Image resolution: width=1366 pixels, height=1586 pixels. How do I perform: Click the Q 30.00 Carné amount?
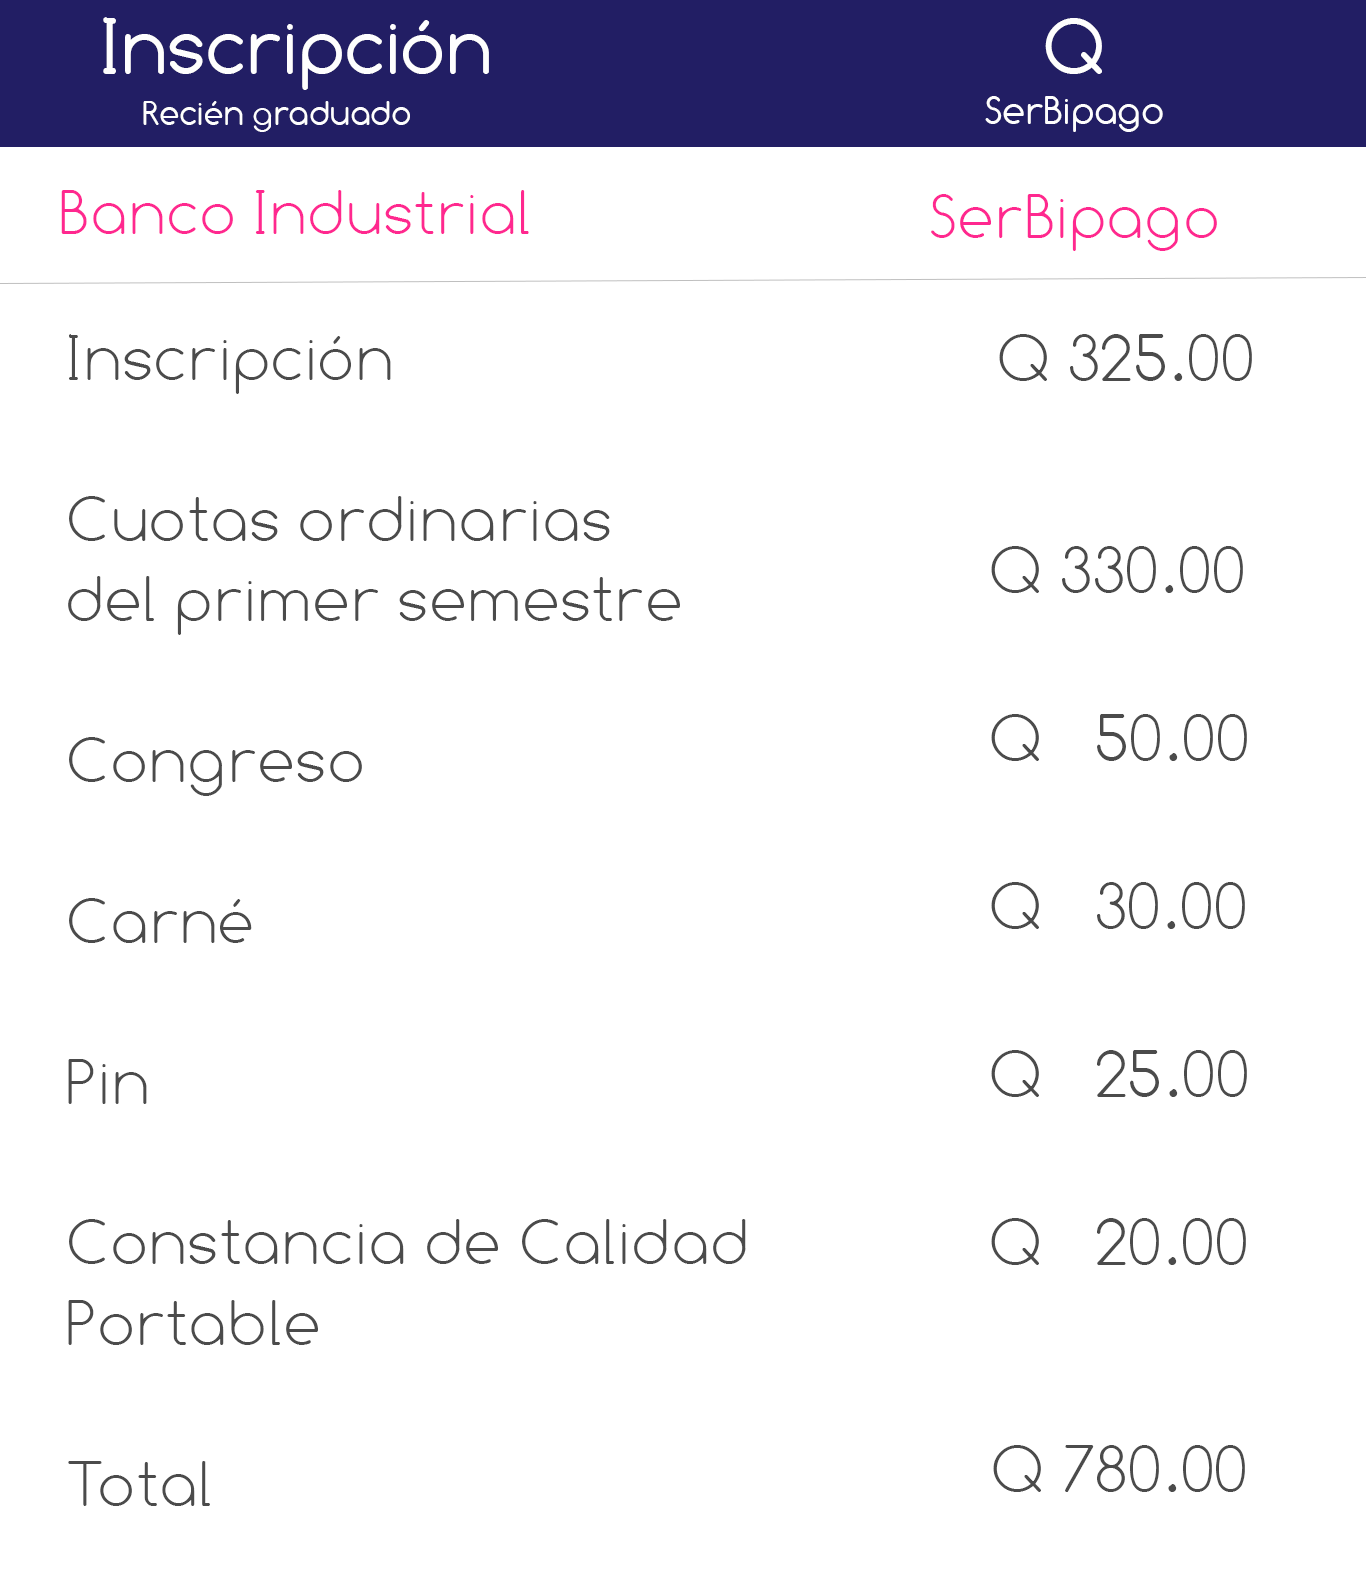pos(1119,907)
